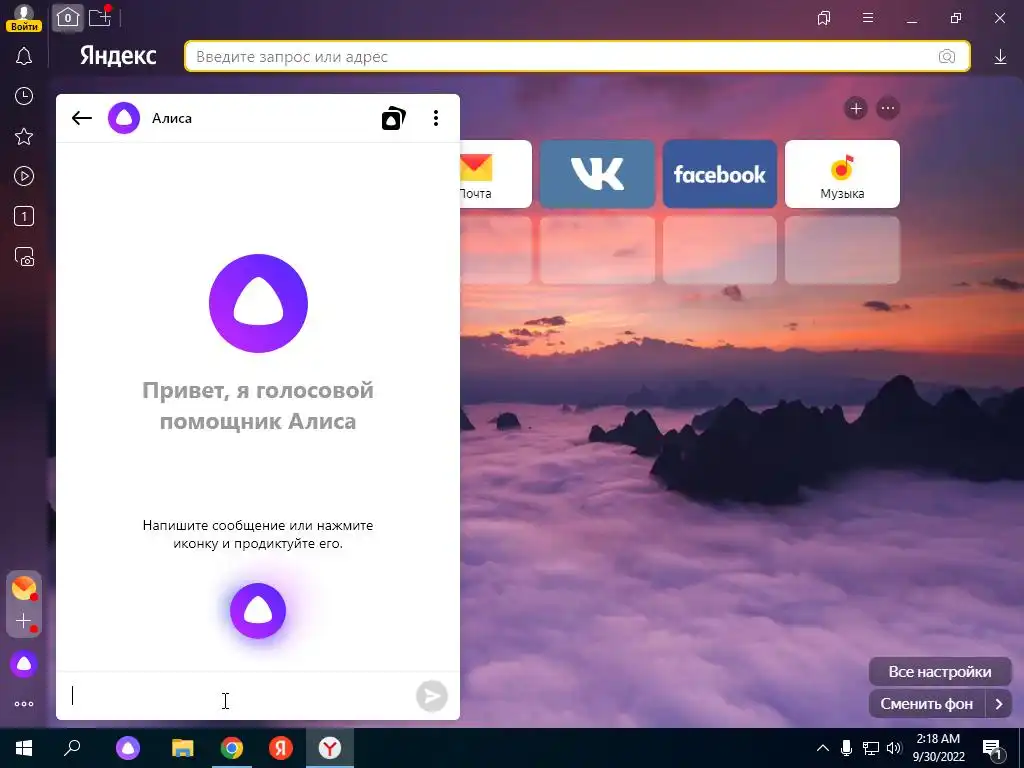Open network icon in system tray
The image size is (1024, 768).
click(x=871, y=748)
